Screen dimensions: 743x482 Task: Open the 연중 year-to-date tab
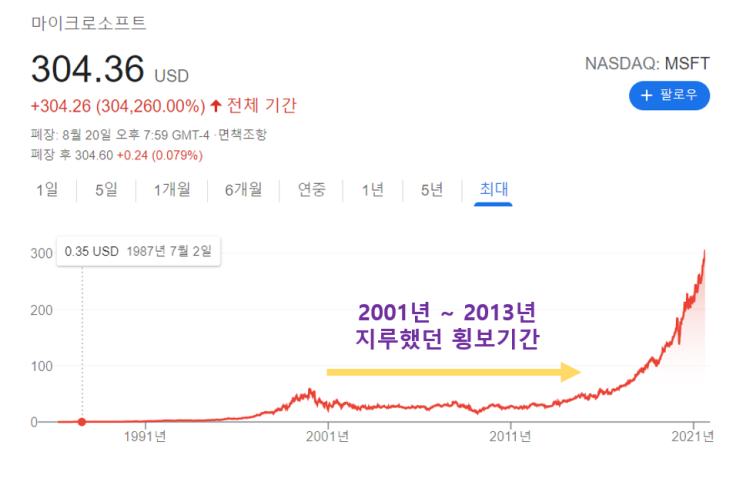pos(311,190)
